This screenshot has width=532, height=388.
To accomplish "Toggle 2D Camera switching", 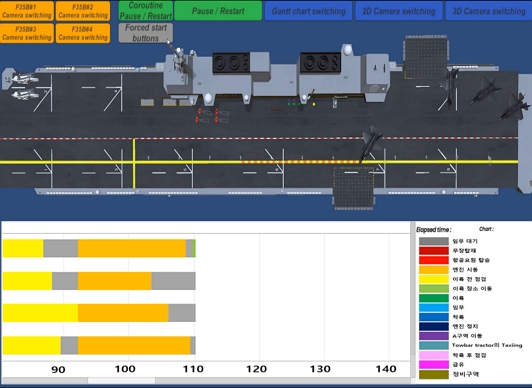I will (399, 11).
